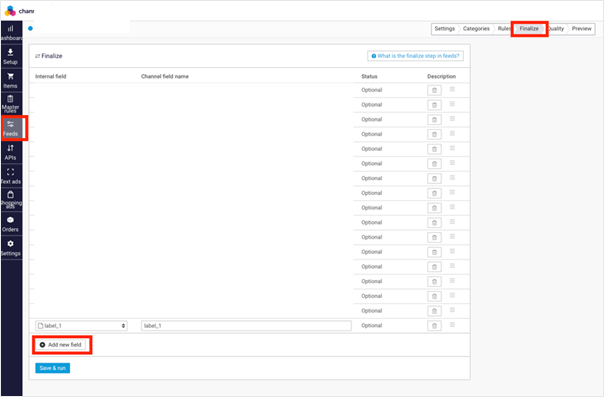This screenshot has width=604, height=397.
Task: Switch to the Categories step tab
Action: click(x=476, y=28)
